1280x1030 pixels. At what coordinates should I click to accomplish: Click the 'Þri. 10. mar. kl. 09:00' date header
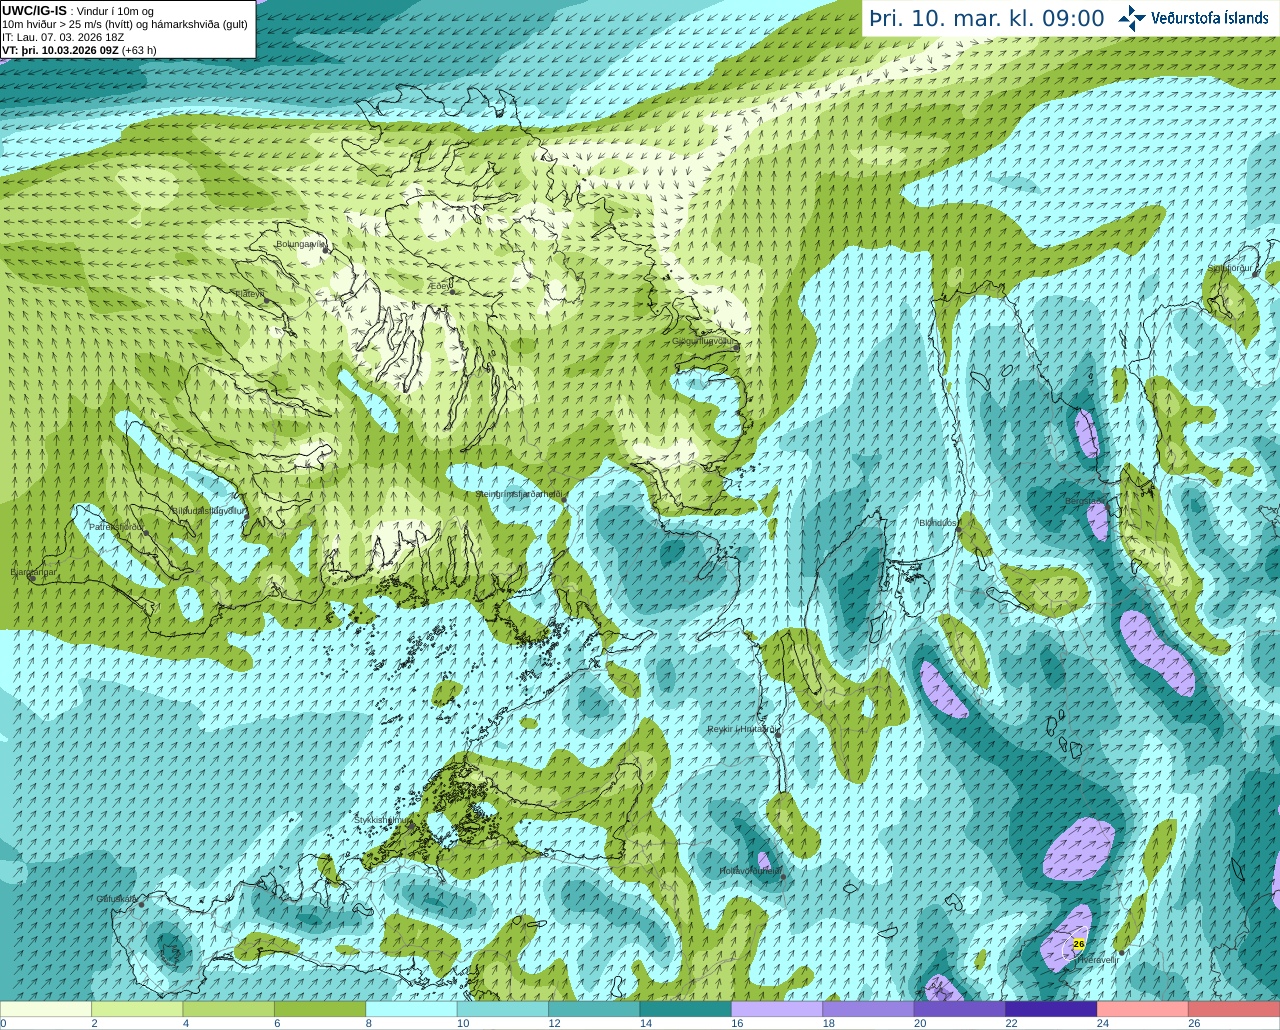pyautogui.click(x=986, y=19)
